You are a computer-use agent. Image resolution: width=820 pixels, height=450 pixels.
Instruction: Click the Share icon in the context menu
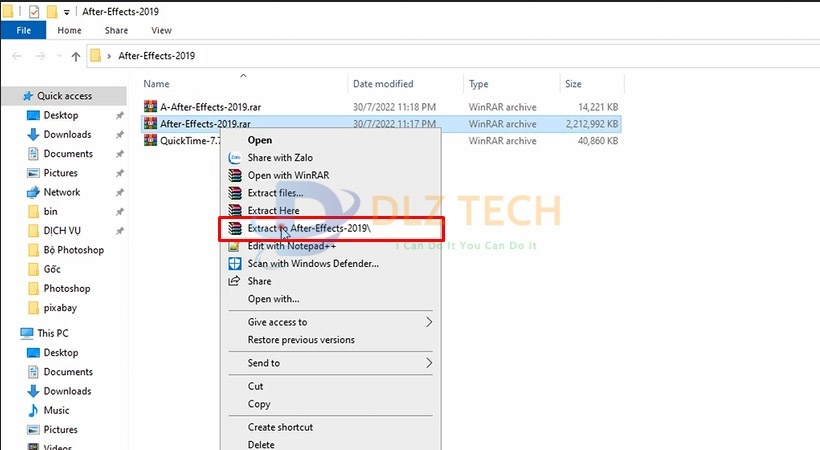[234, 281]
